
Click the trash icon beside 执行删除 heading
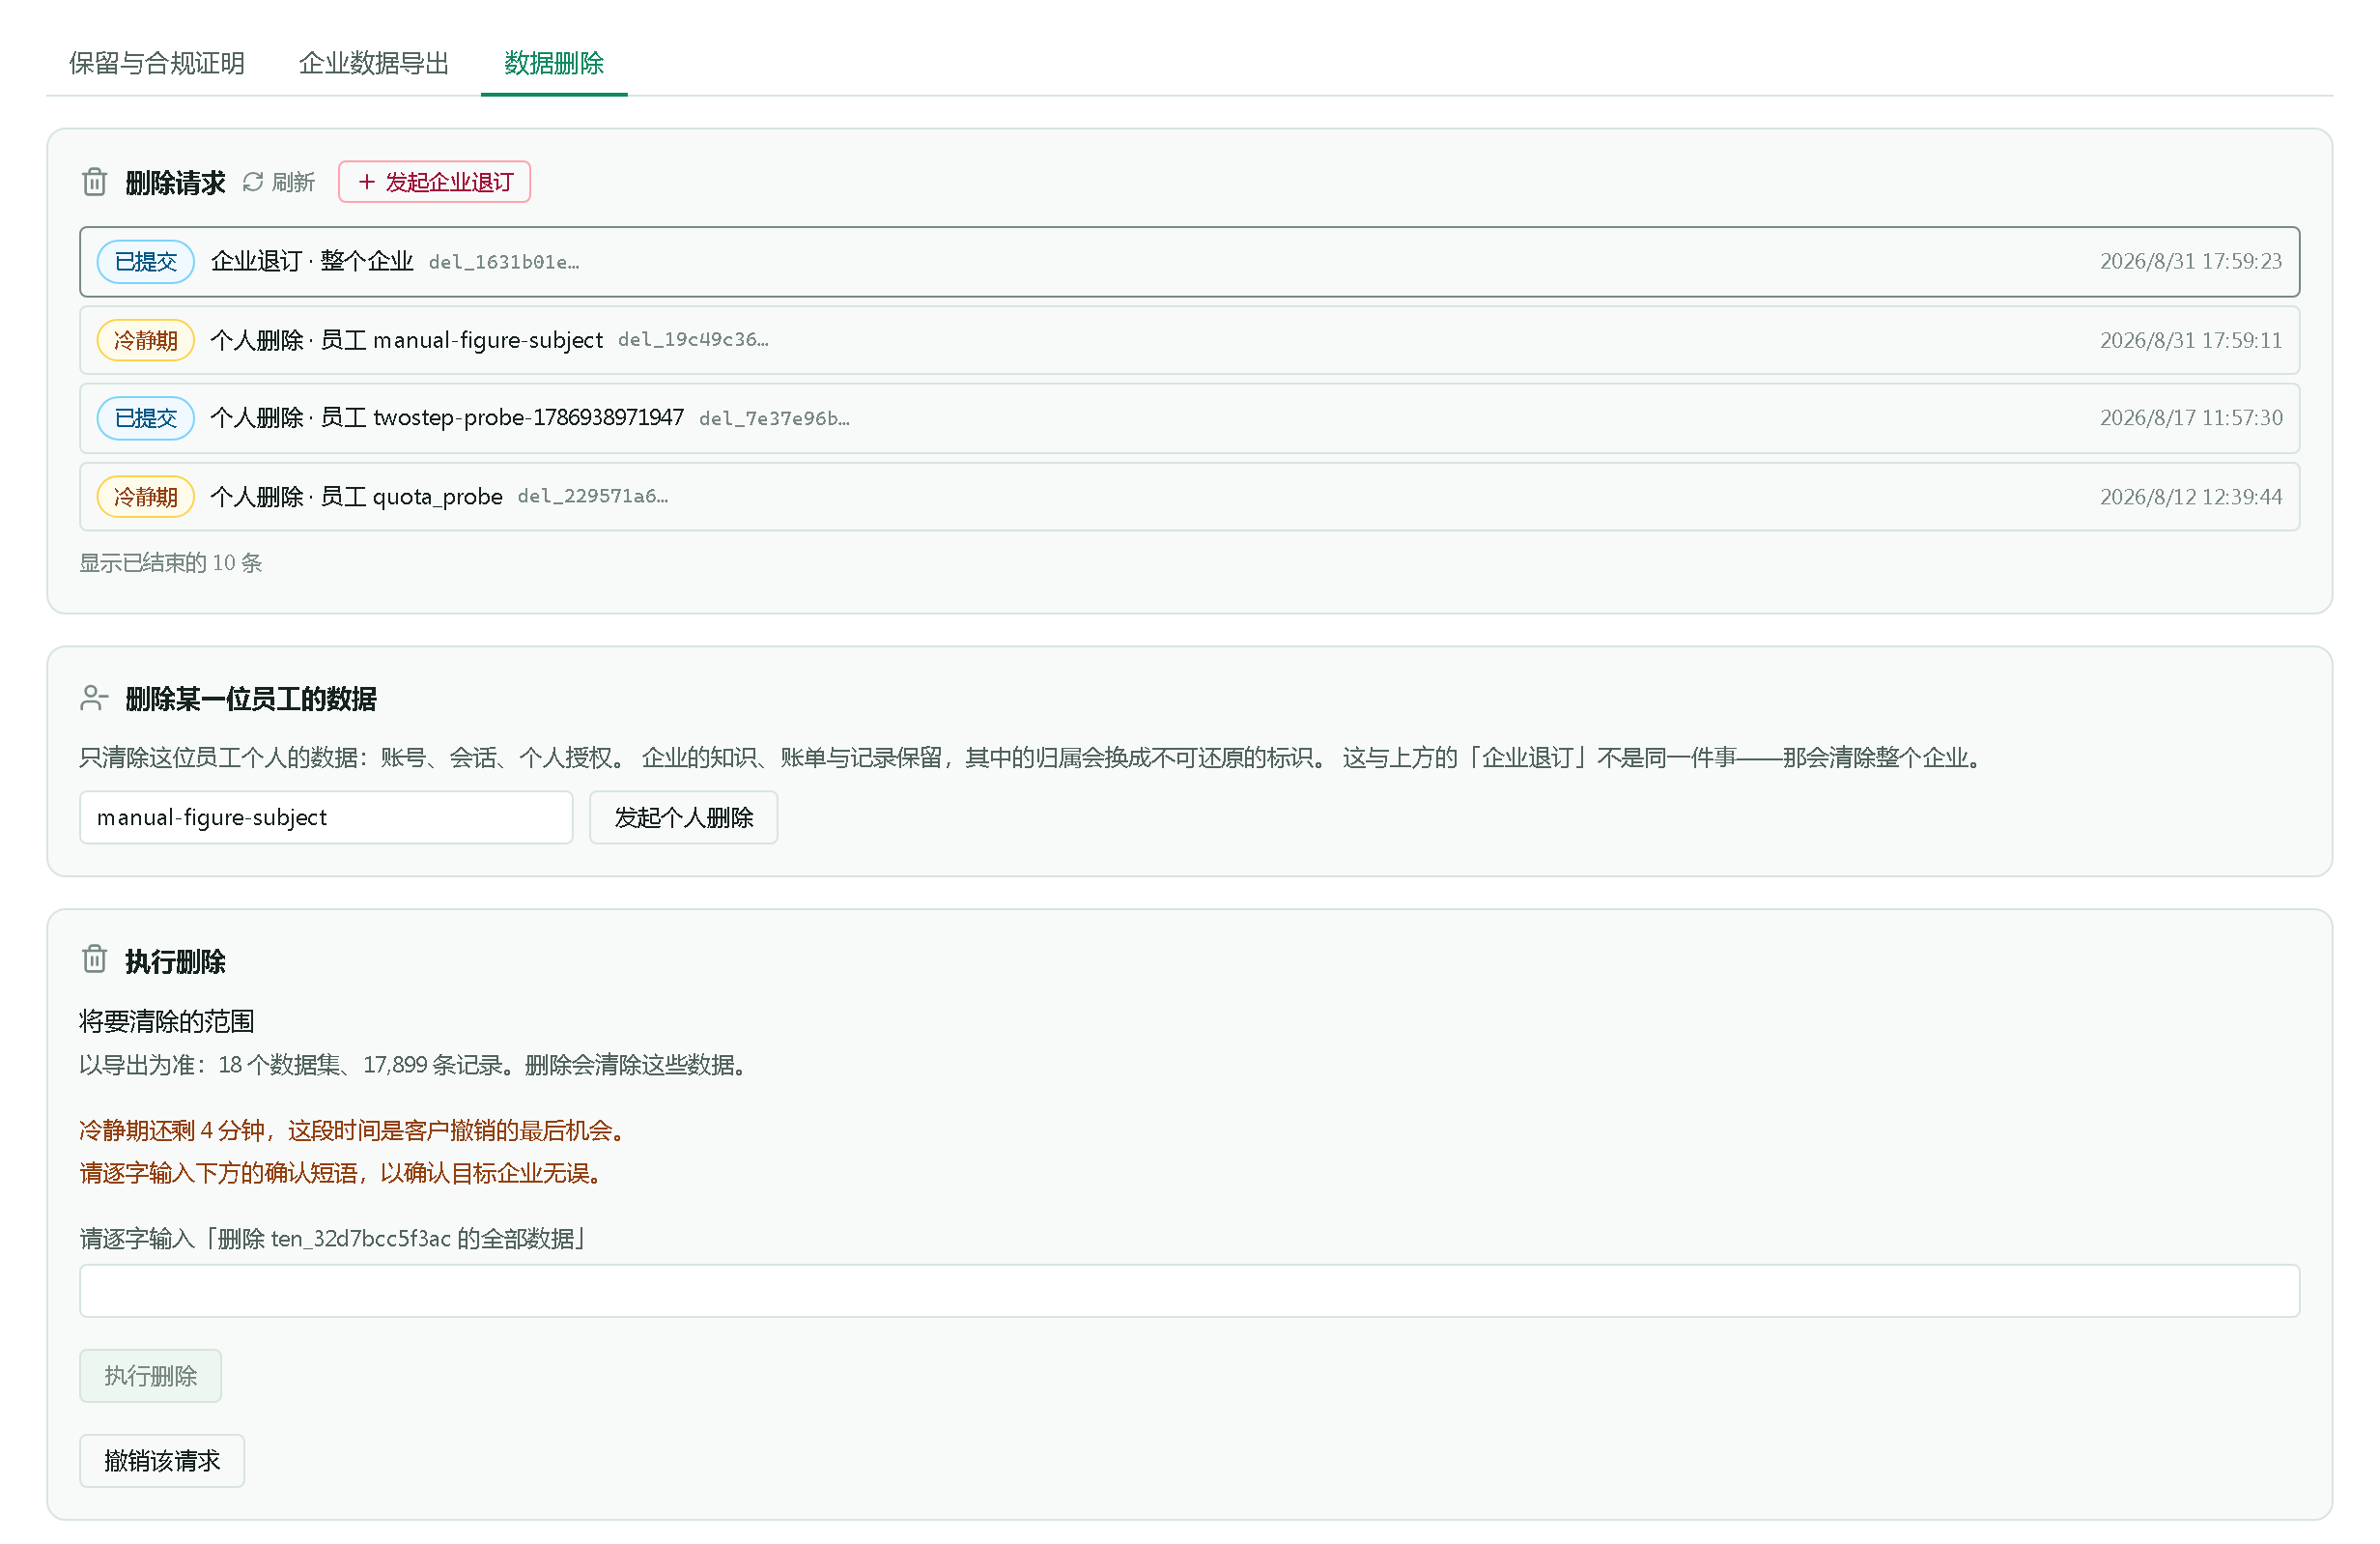[95, 960]
